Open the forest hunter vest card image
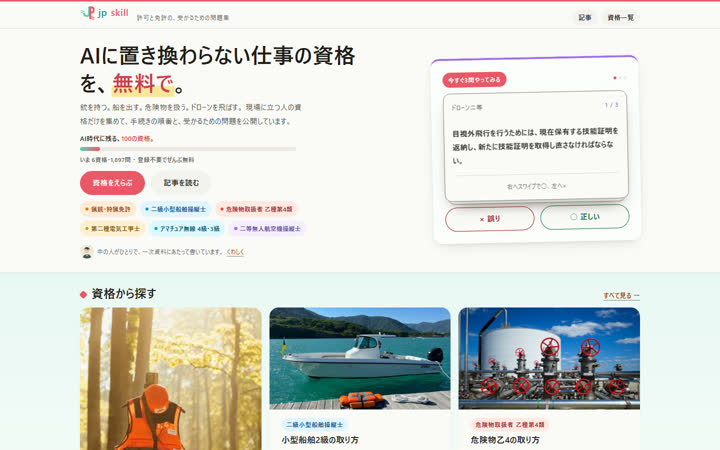 click(171, 378)
